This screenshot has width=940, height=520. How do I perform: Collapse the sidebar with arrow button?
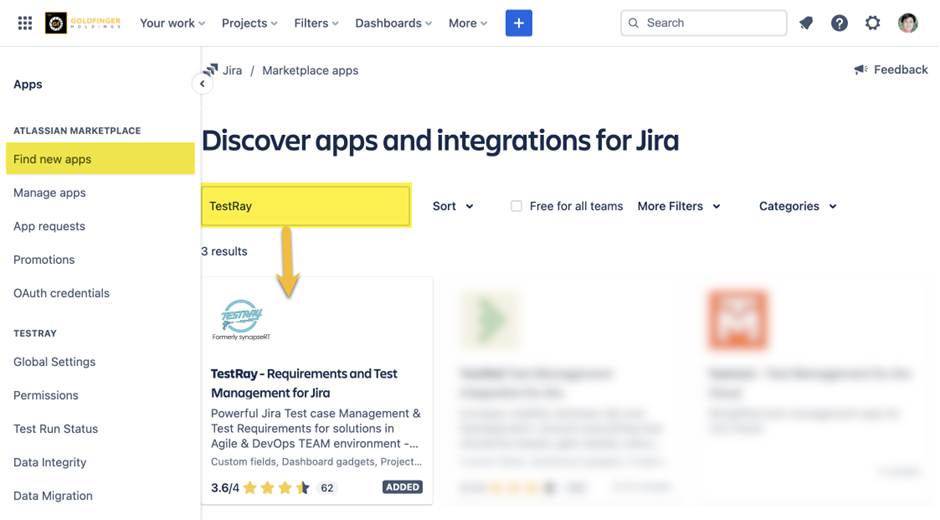click(202, 84)
